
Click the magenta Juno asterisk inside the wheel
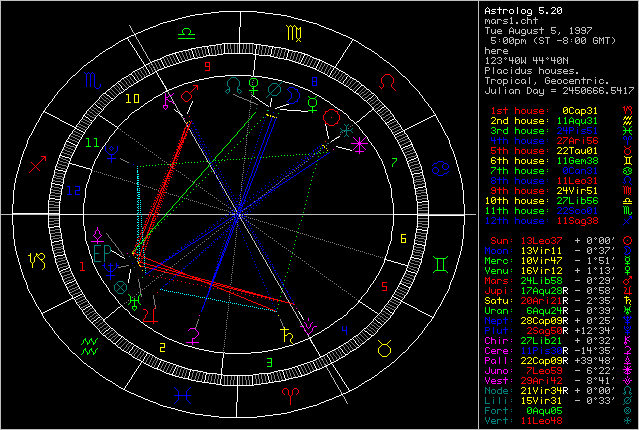[359, 145]
